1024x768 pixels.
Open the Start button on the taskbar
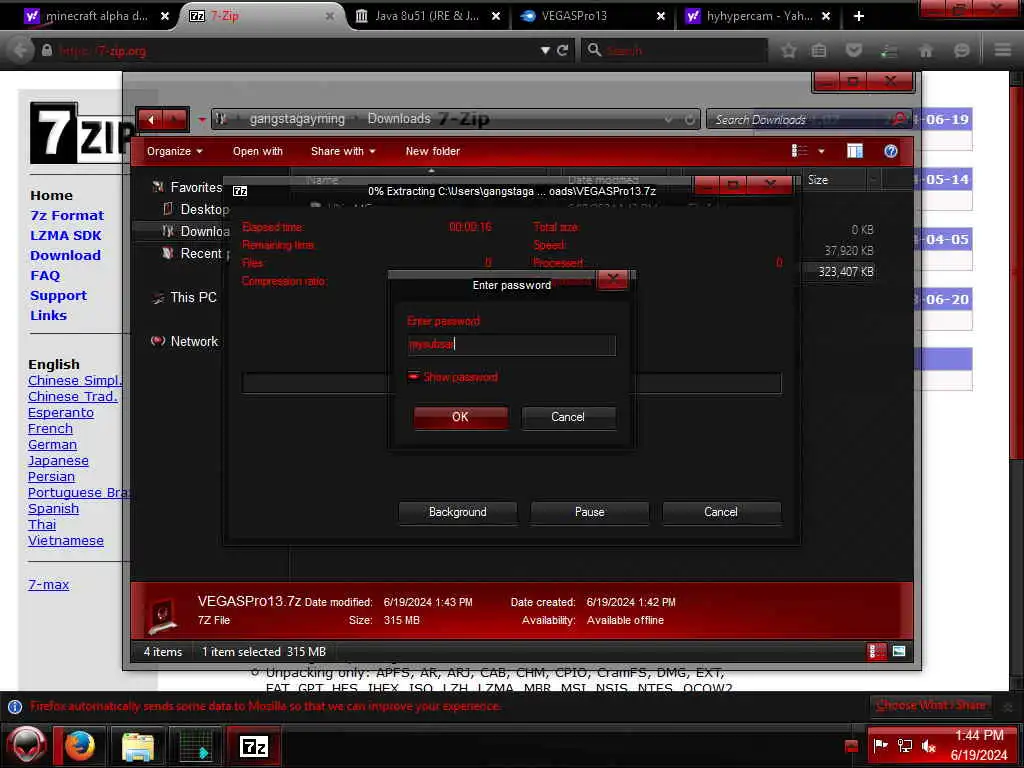(x=26, y=745)
